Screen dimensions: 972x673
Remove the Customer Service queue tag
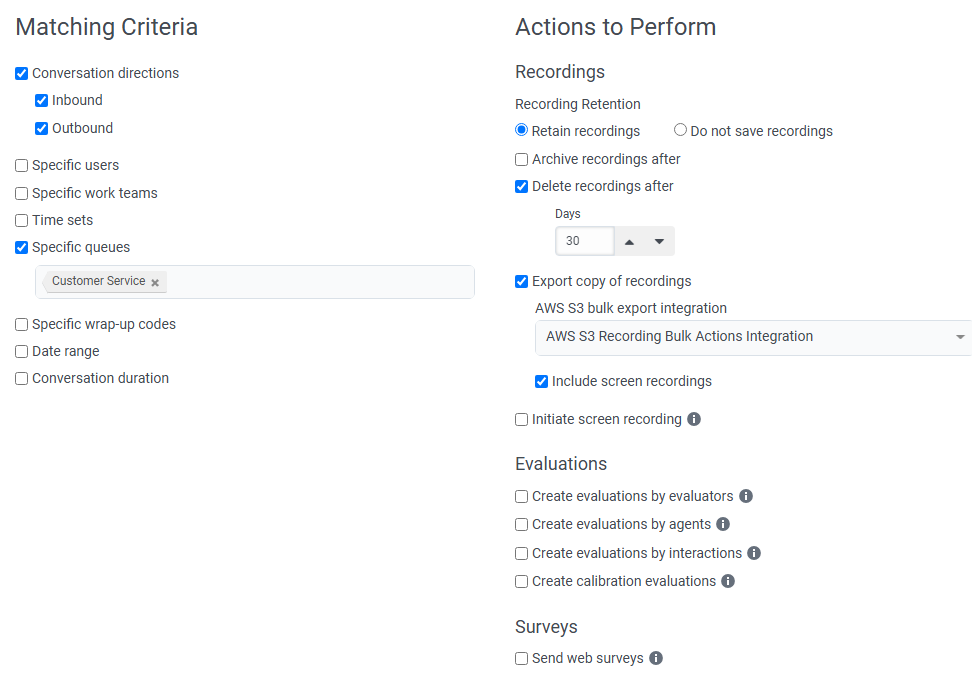(x=155, y=283)
